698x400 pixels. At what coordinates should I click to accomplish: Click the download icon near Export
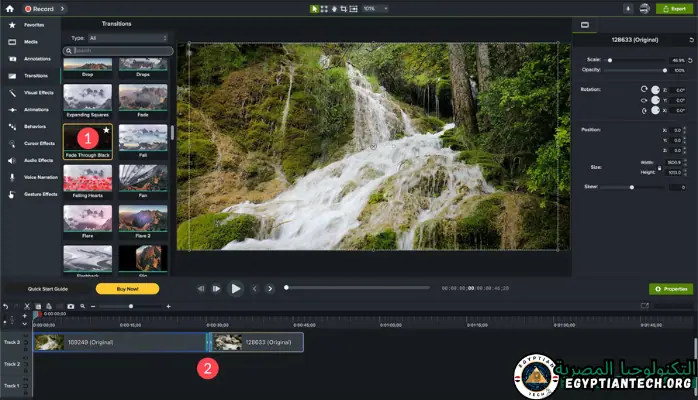(628, 8)
